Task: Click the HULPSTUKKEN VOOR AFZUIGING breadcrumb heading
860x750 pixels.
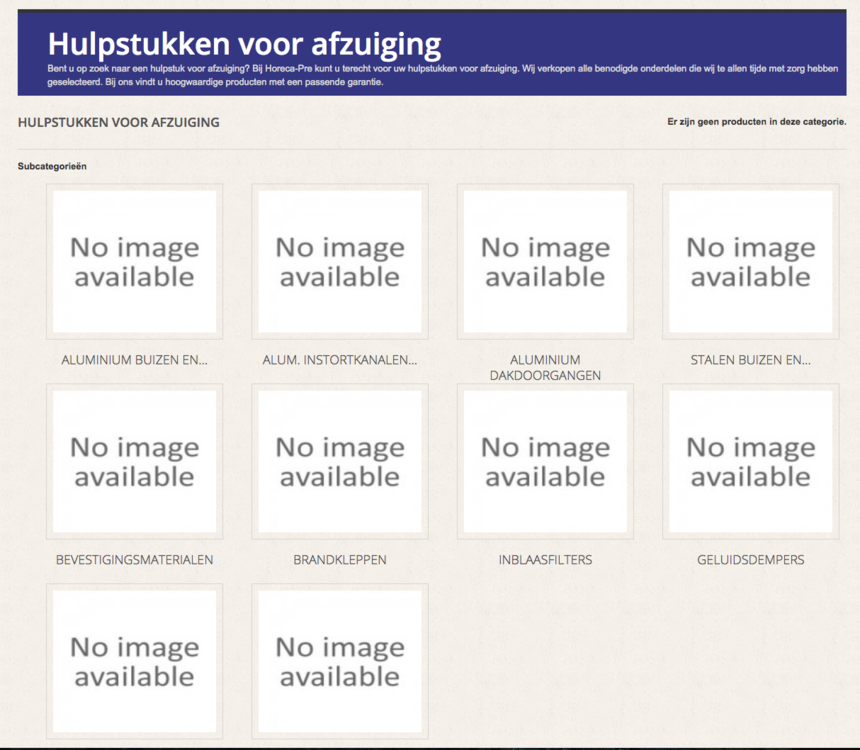Action: (x=119, y=122)
